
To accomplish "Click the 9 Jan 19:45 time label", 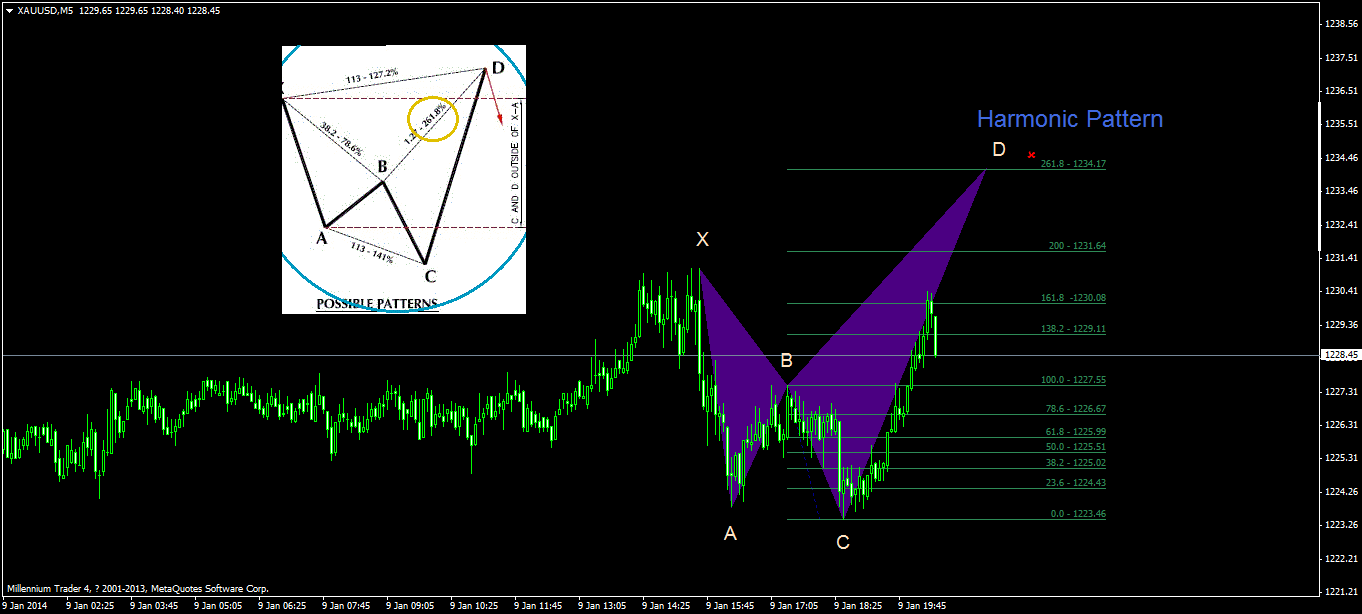I will tap(922, 606).
